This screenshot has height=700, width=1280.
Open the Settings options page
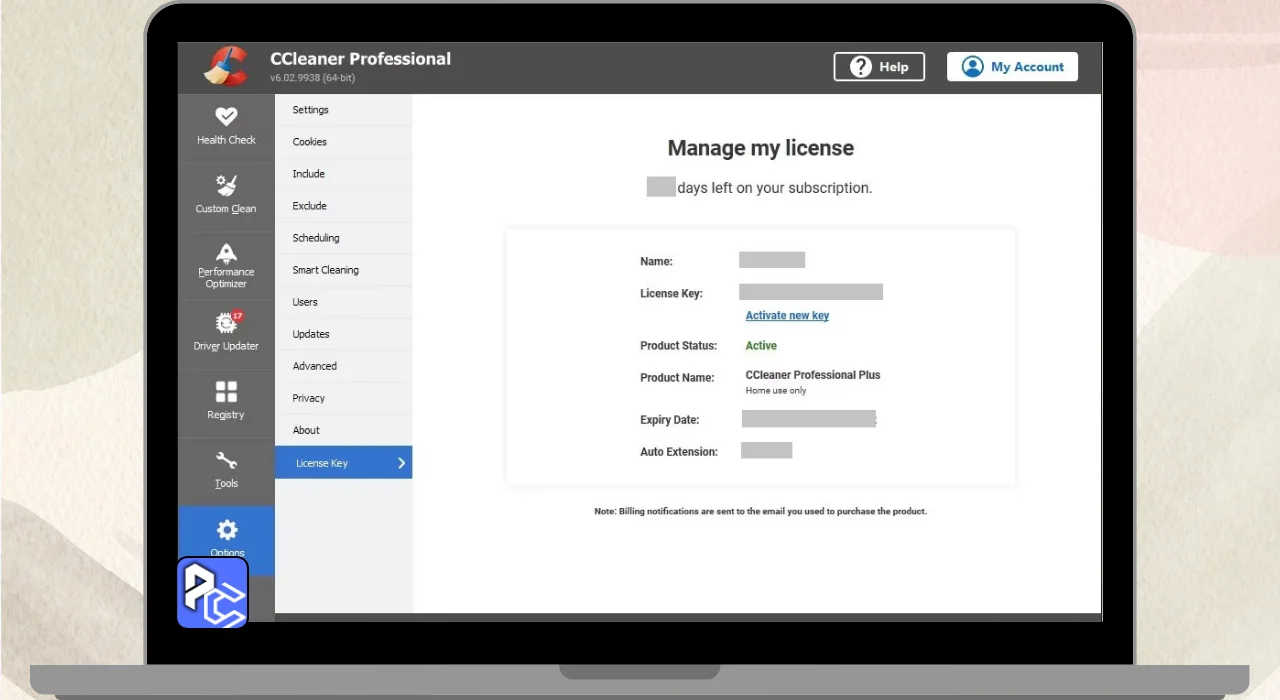310,110
